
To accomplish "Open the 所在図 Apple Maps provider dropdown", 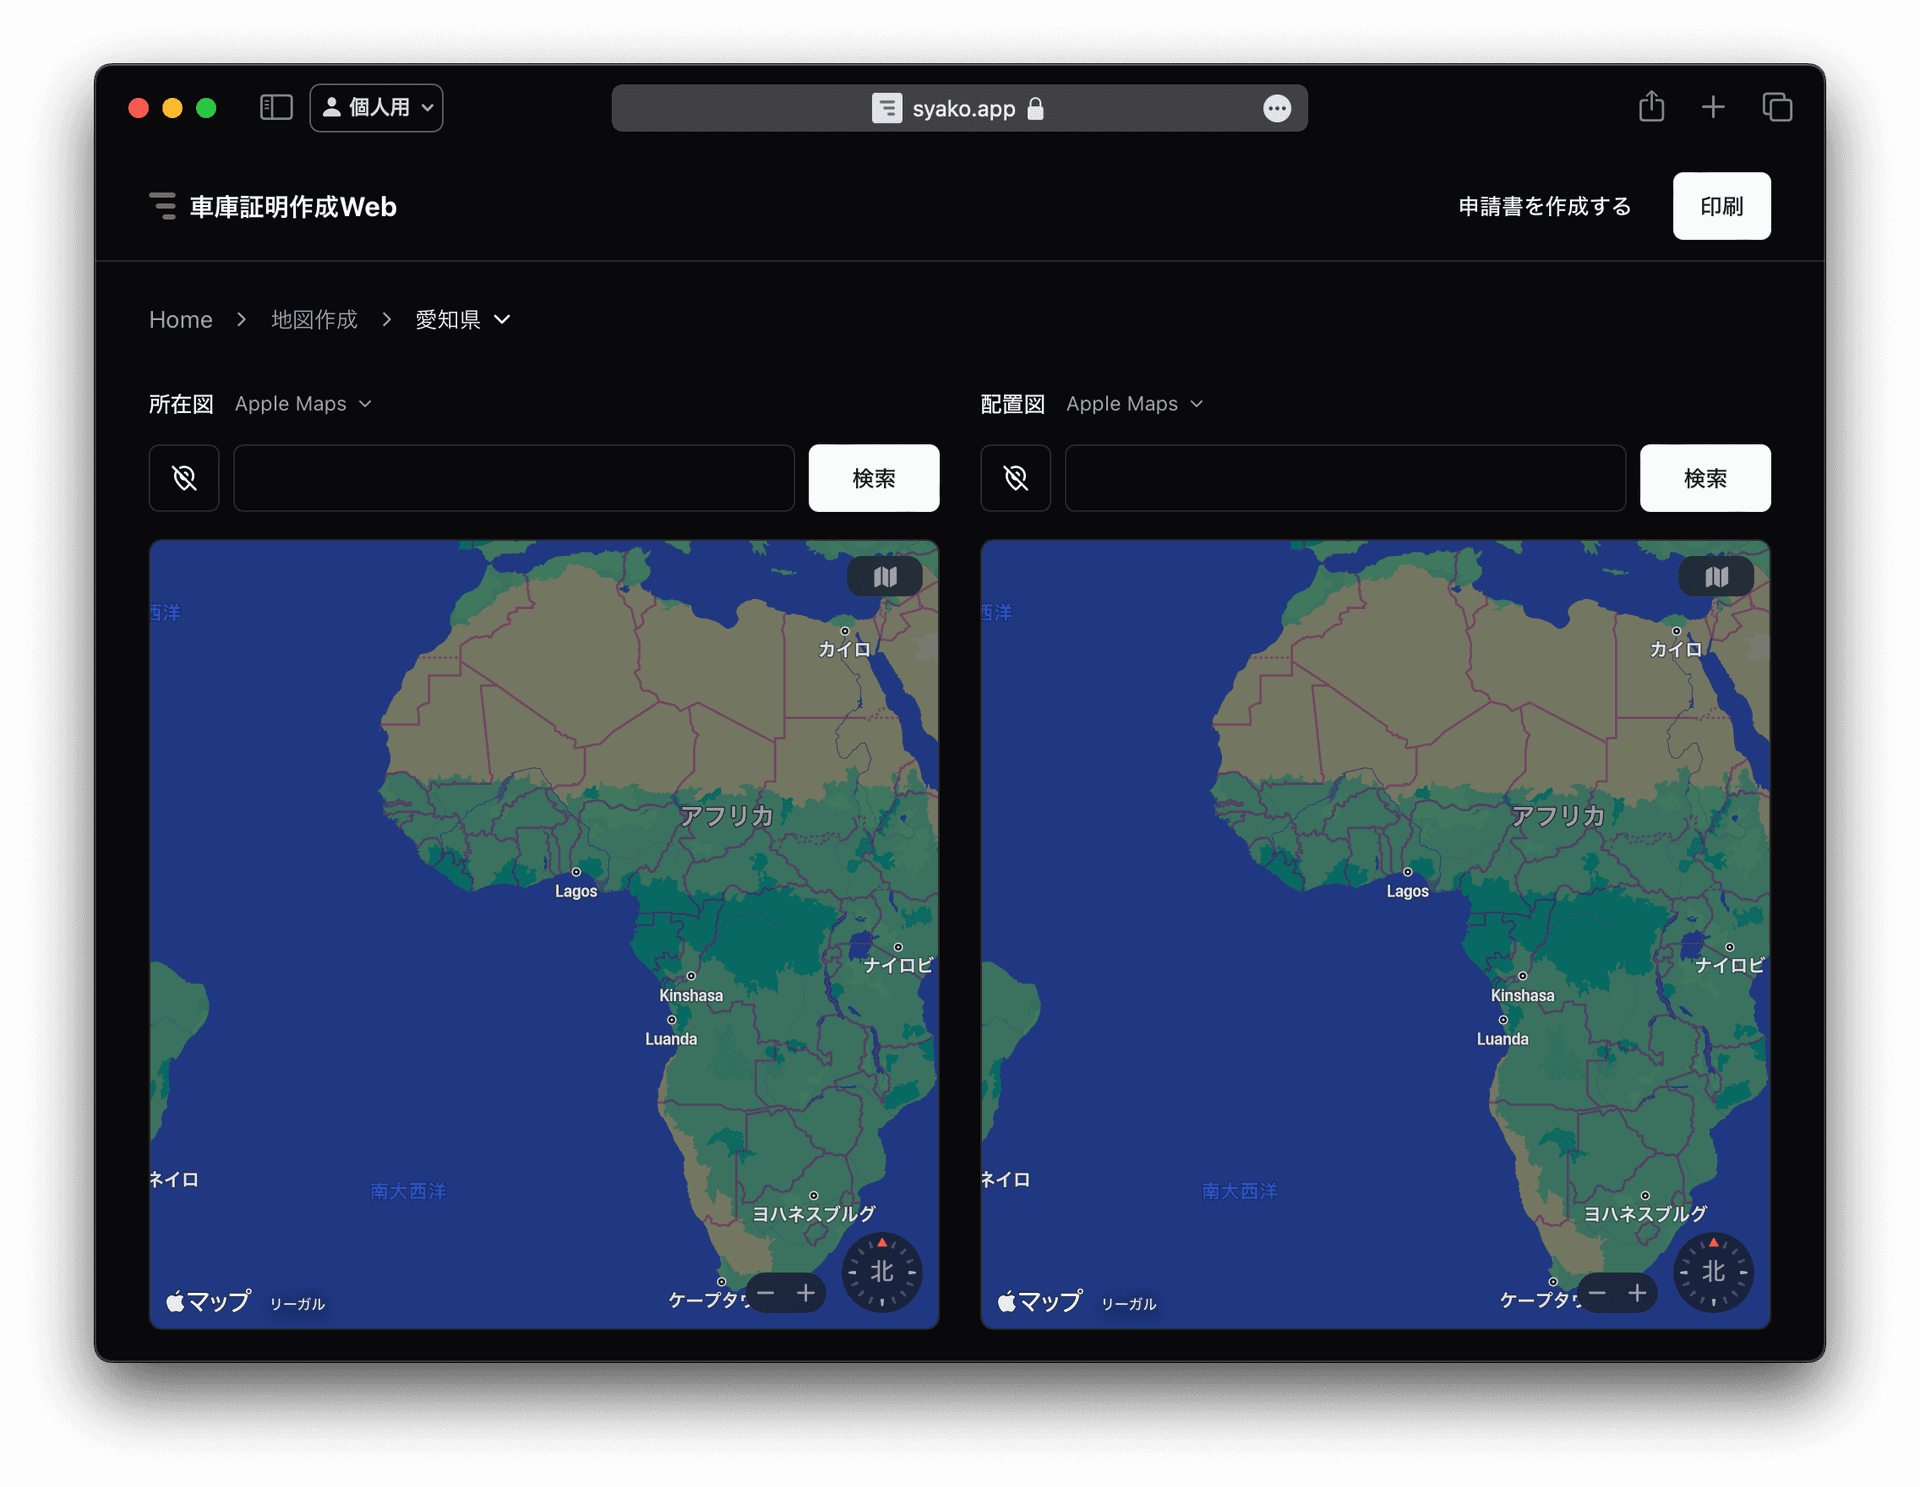I will pyautogui.click(x=303, y=403).
